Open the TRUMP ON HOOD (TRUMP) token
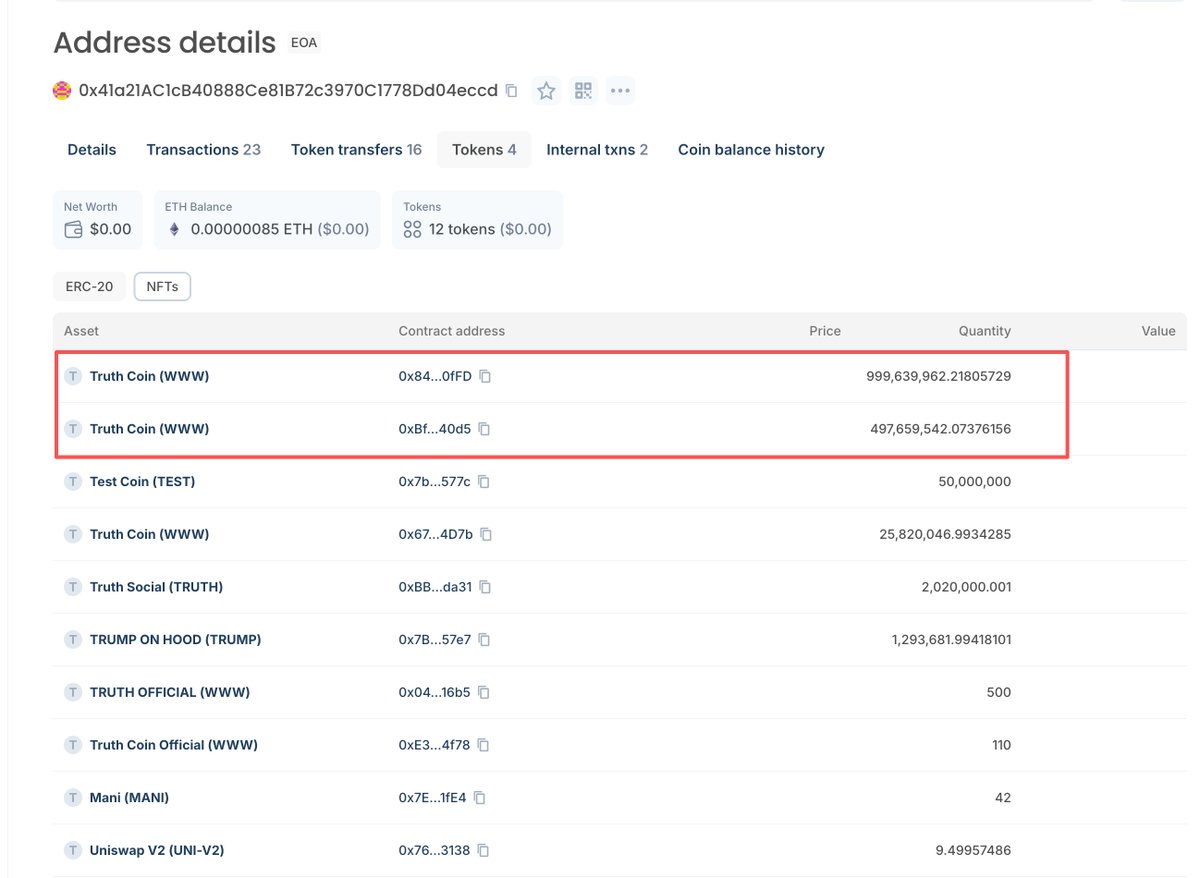Screen dimensions: 1200x878 [175, 640]
